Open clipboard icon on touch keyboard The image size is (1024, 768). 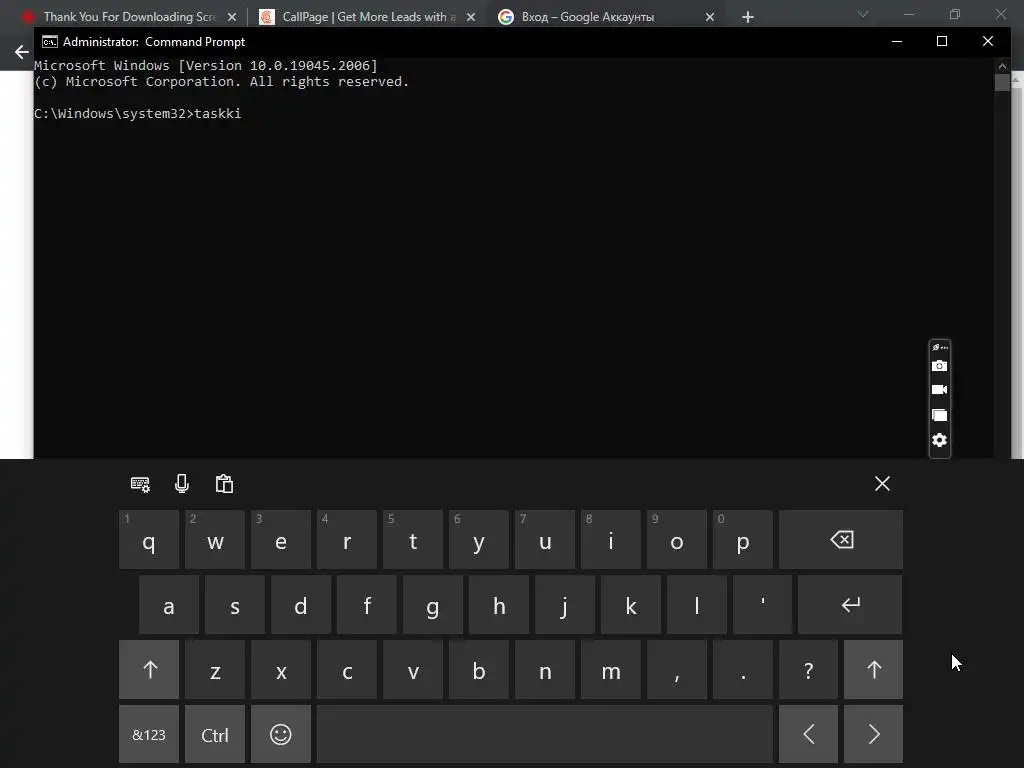coord(224,483)
